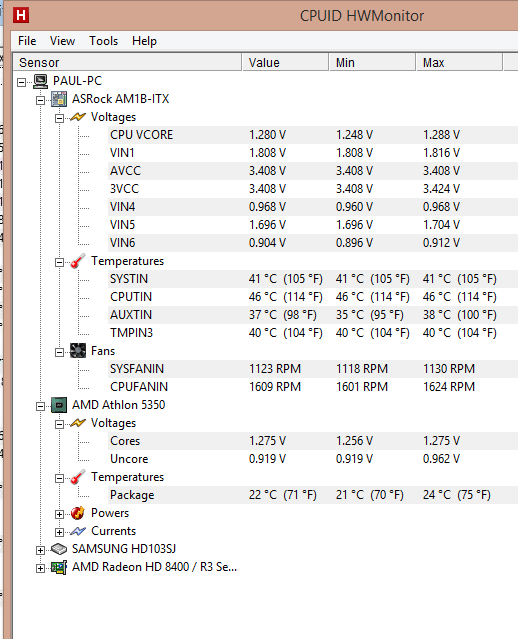Screen dimensions: 518x639
Task: Expand the SAMSUNG HD103SJ node
Action: pos(40,550)
